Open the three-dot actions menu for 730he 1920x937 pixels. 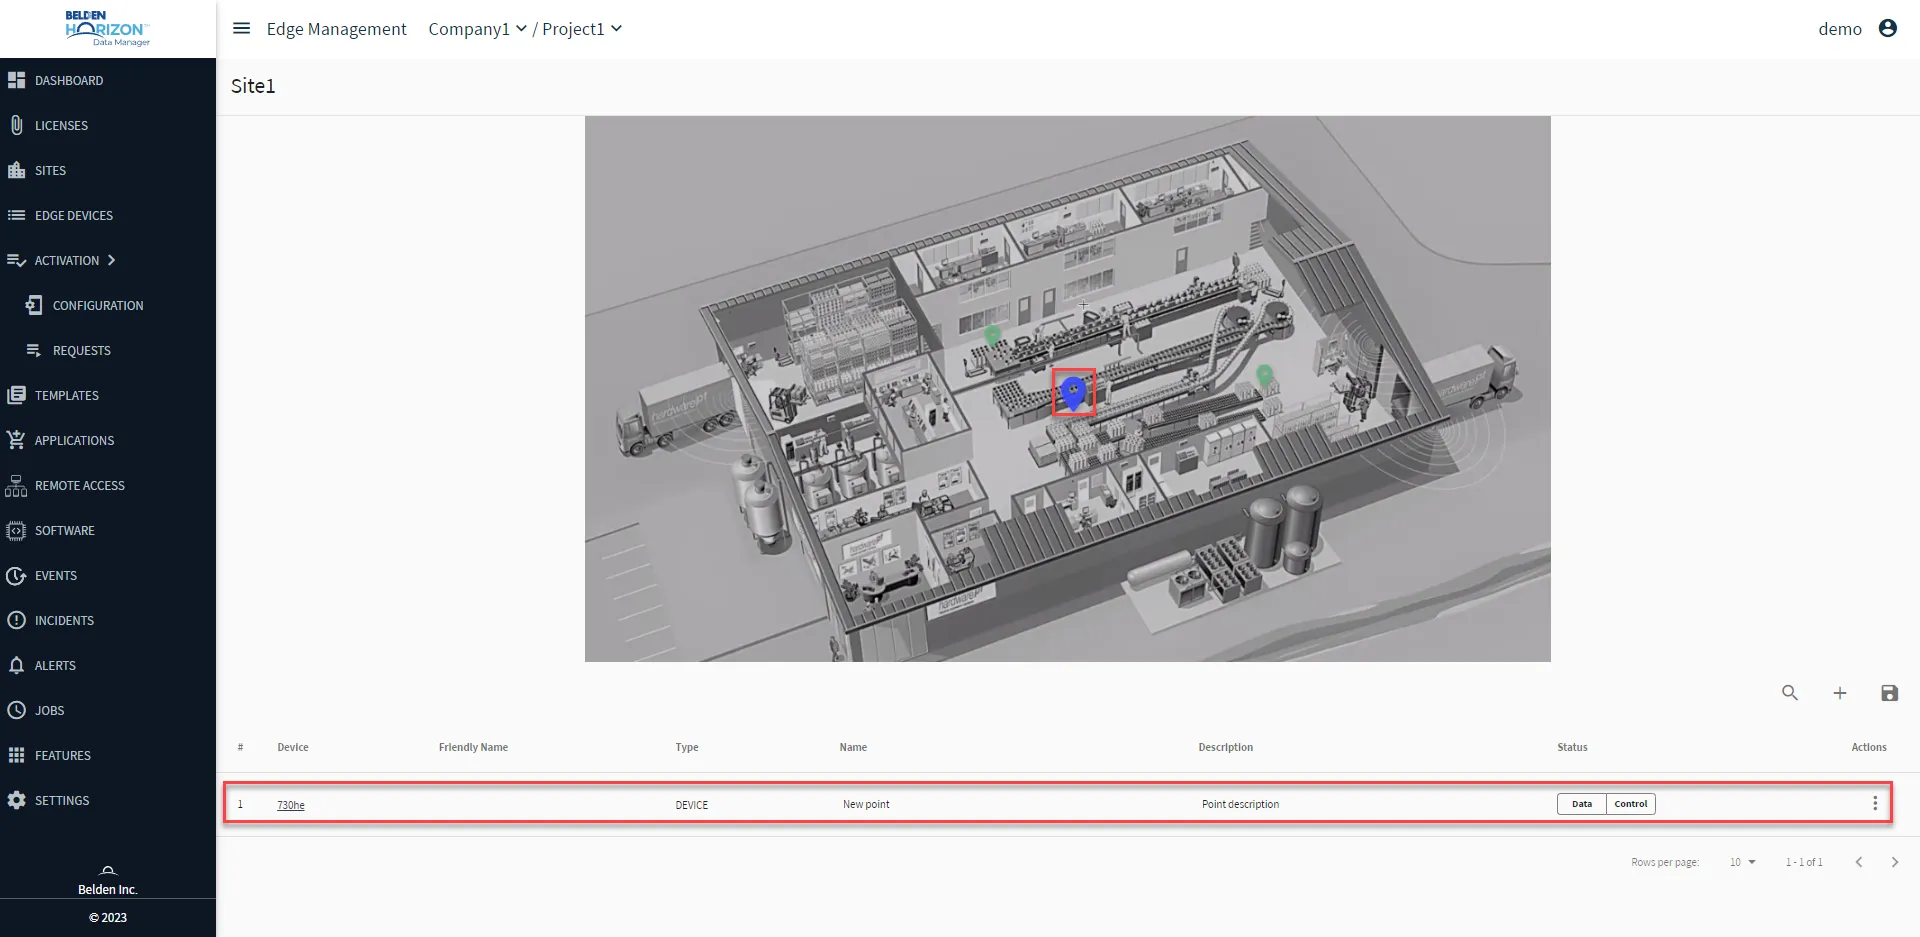click(1875, 803)
